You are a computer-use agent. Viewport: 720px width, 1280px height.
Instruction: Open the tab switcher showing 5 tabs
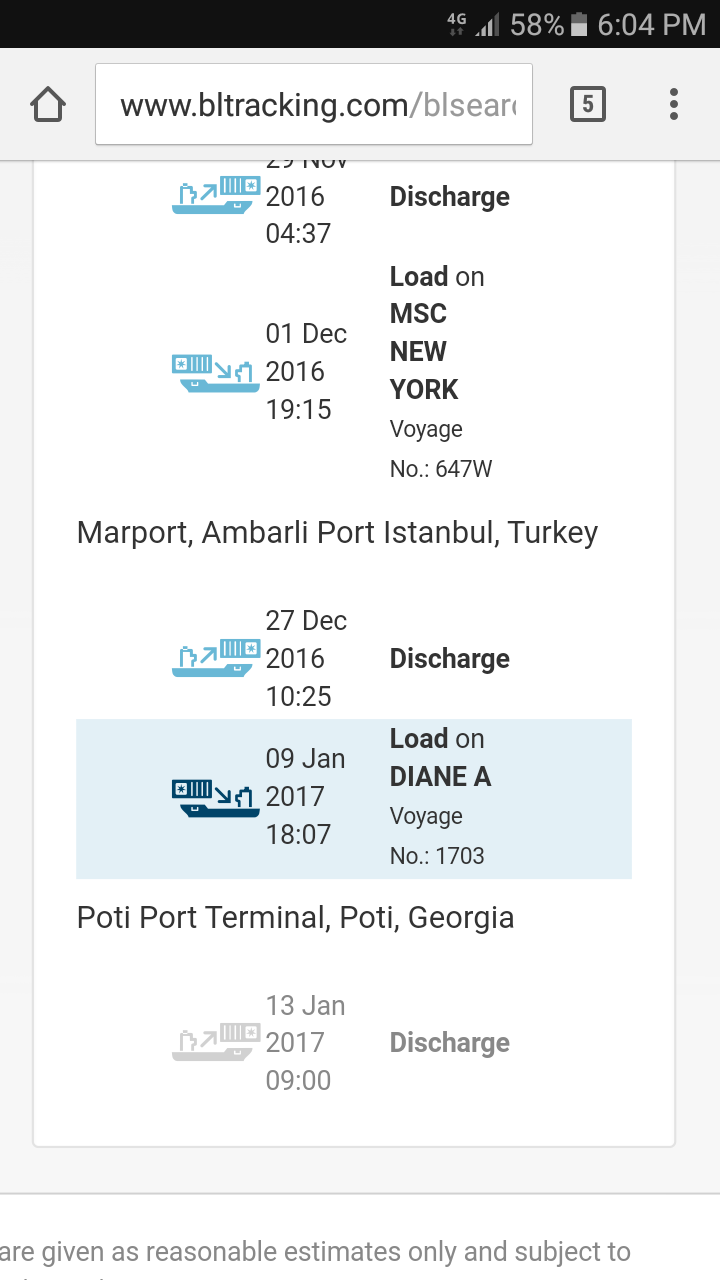pos(587,104)
